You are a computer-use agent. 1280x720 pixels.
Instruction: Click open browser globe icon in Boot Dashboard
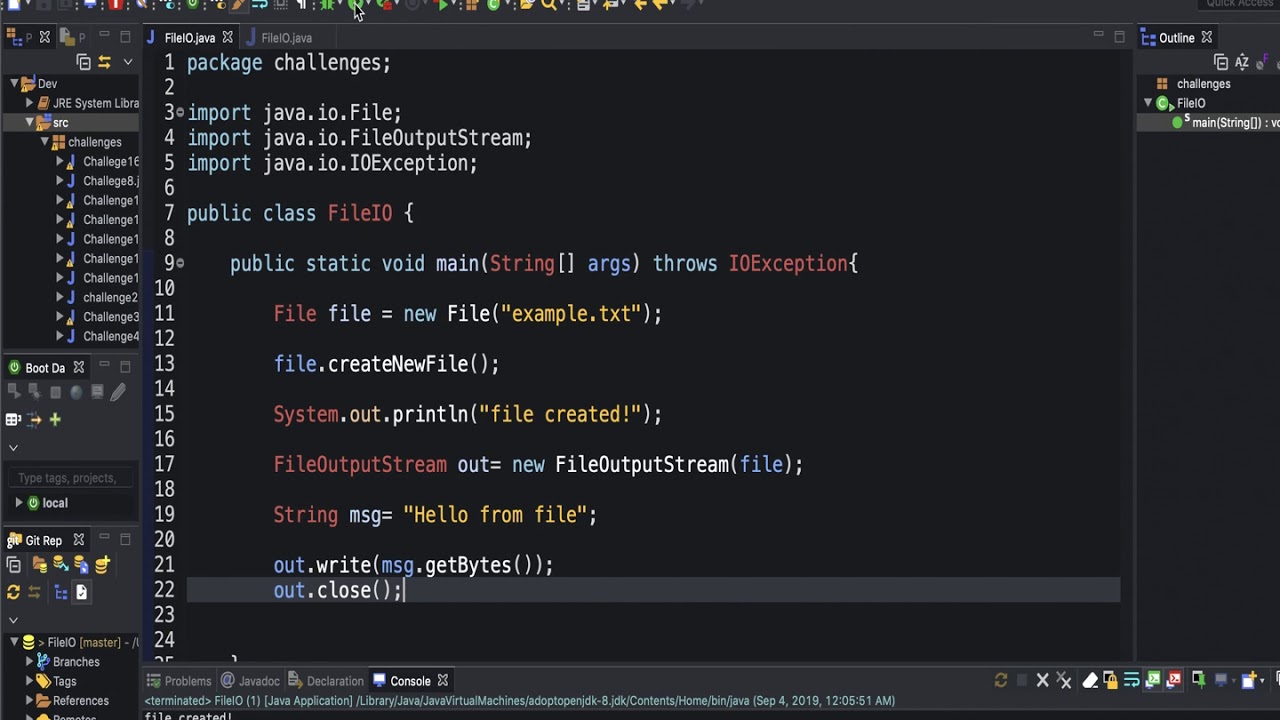point(76,393)
